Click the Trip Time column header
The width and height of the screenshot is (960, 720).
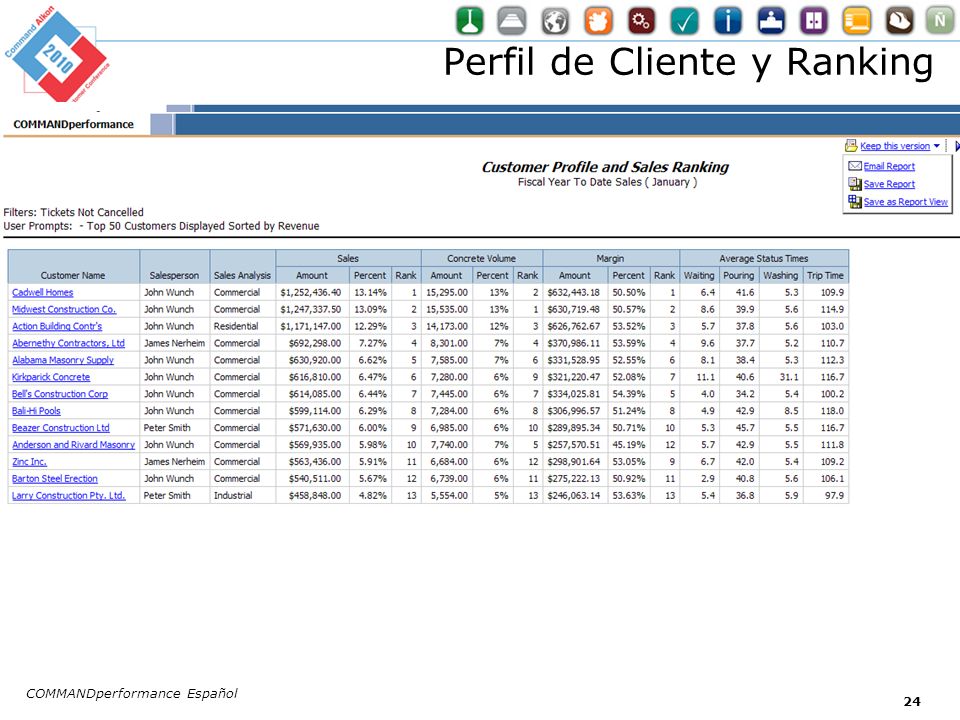[x=825, y=276]
